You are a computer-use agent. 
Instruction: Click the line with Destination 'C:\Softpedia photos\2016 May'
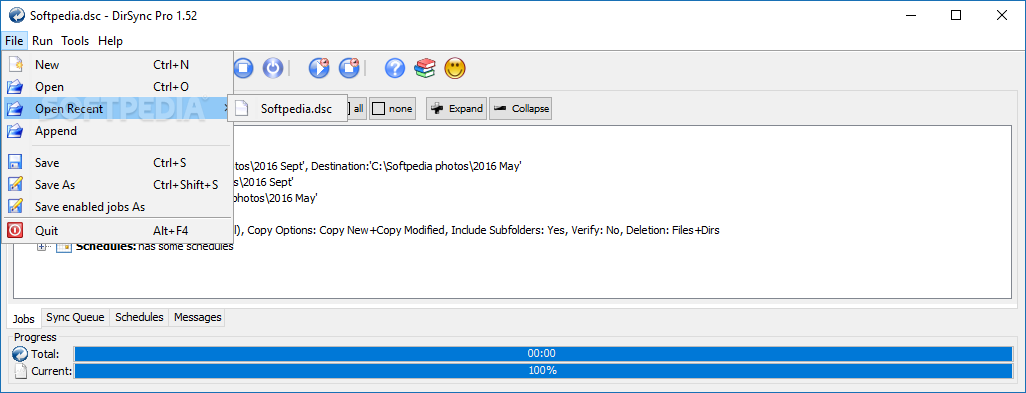(x=378, y=166)
